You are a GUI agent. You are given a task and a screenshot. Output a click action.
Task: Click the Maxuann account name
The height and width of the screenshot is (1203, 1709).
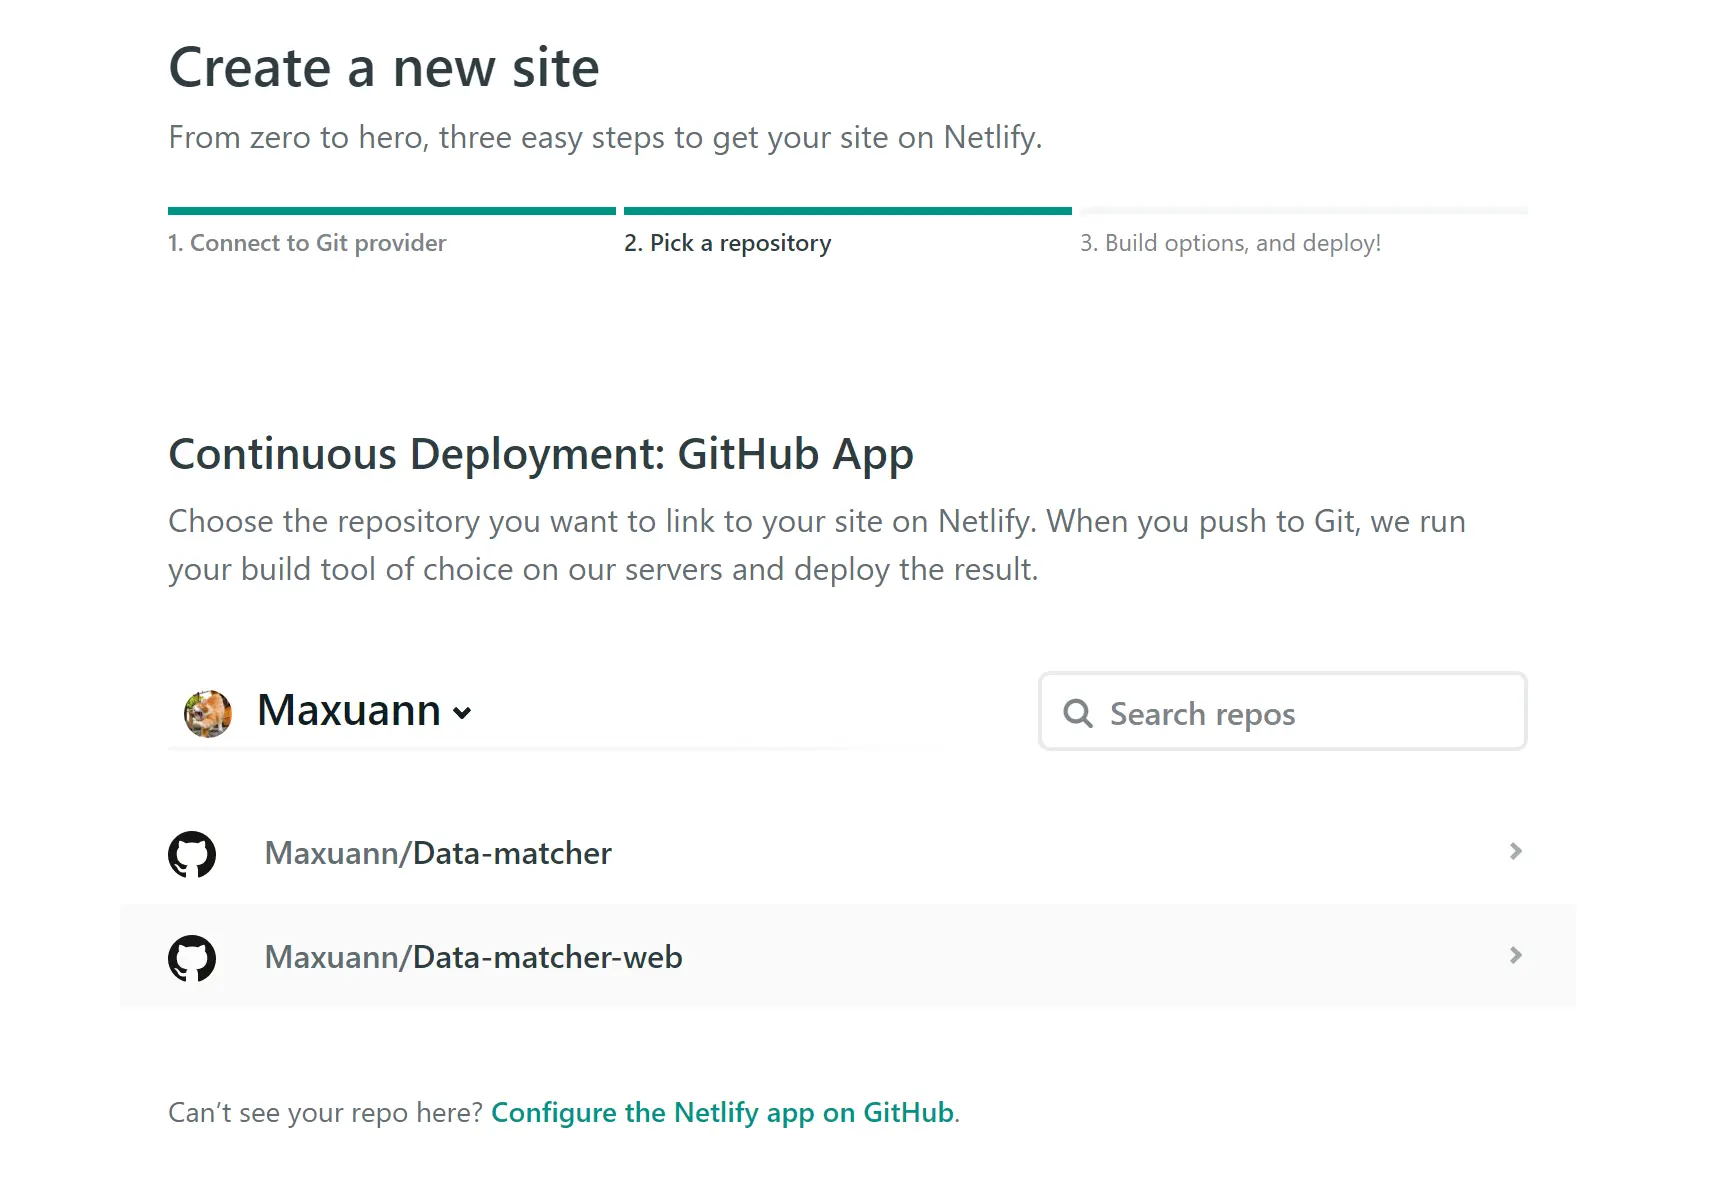[x=349, y=711]
